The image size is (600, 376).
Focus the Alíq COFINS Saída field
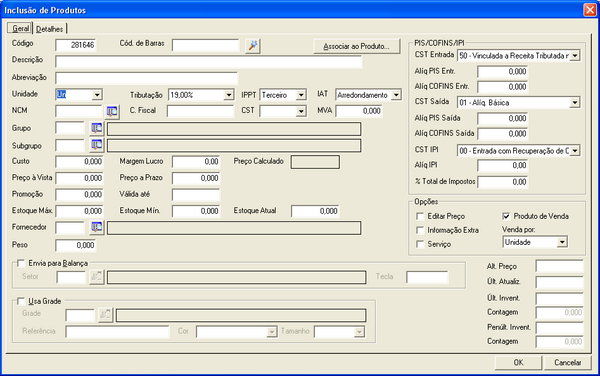[502, 134]
